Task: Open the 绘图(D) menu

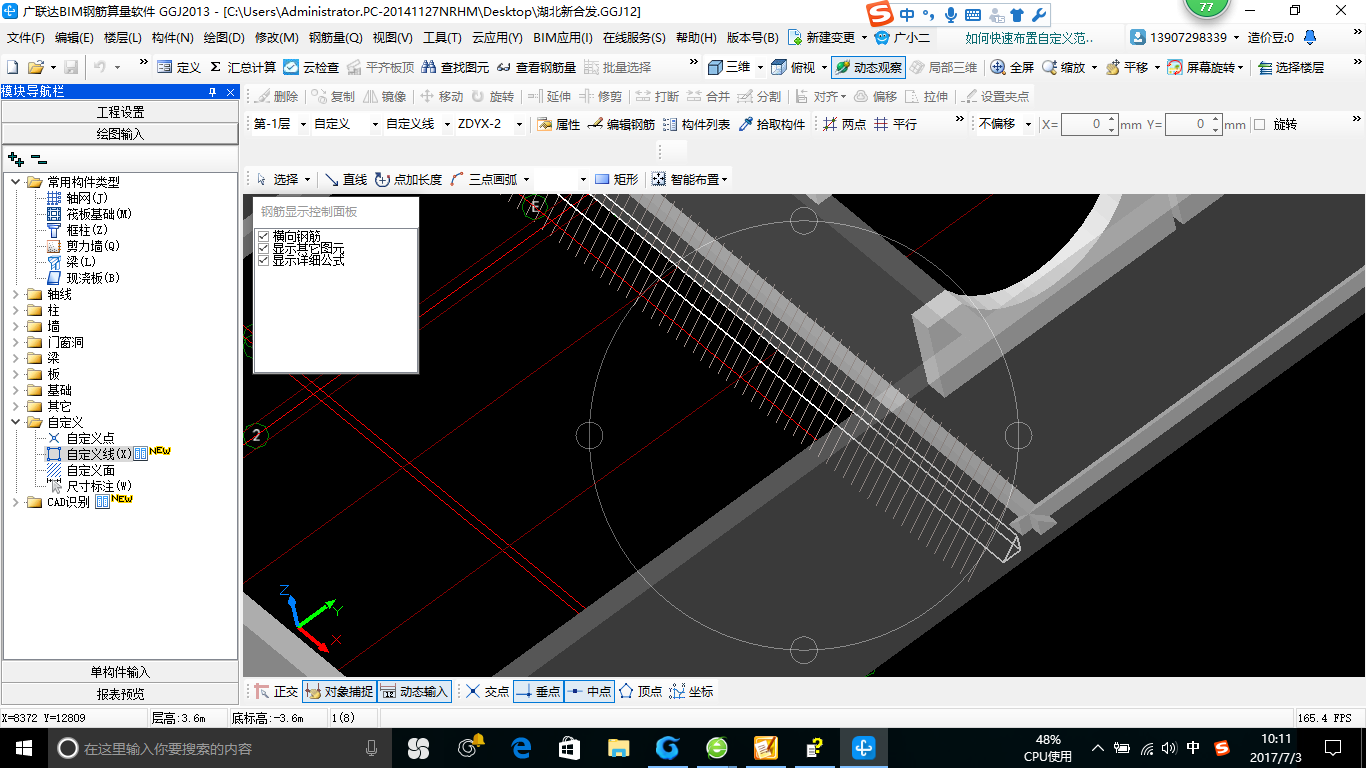Action: 223,38
